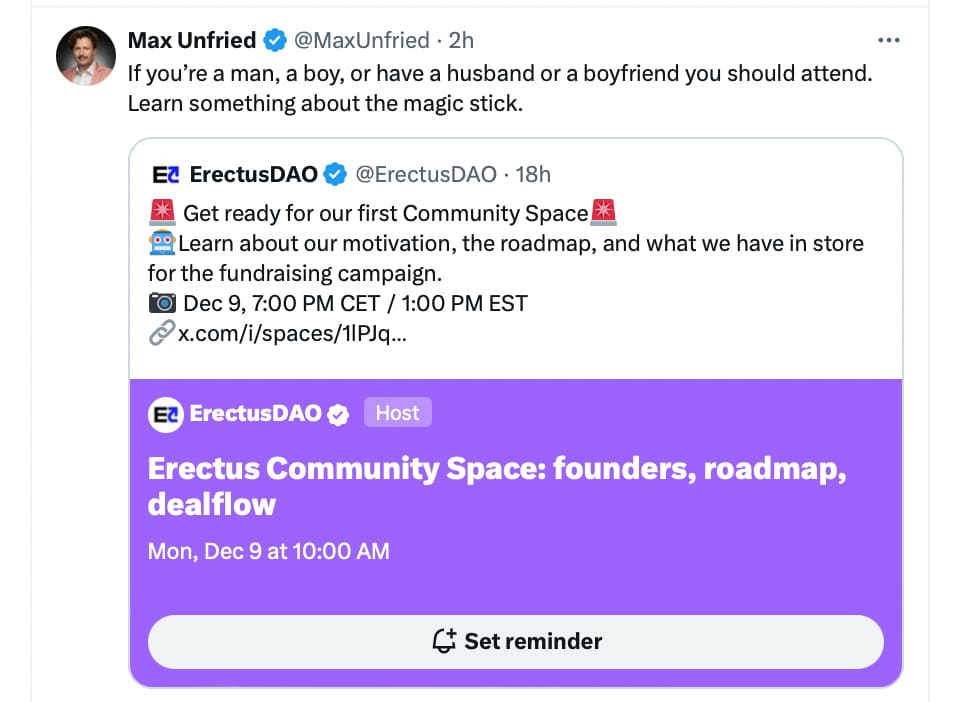This screenshot has height=702, width=968.
Task: Click the white verified badge on Space card
Action: click(338, 415)
